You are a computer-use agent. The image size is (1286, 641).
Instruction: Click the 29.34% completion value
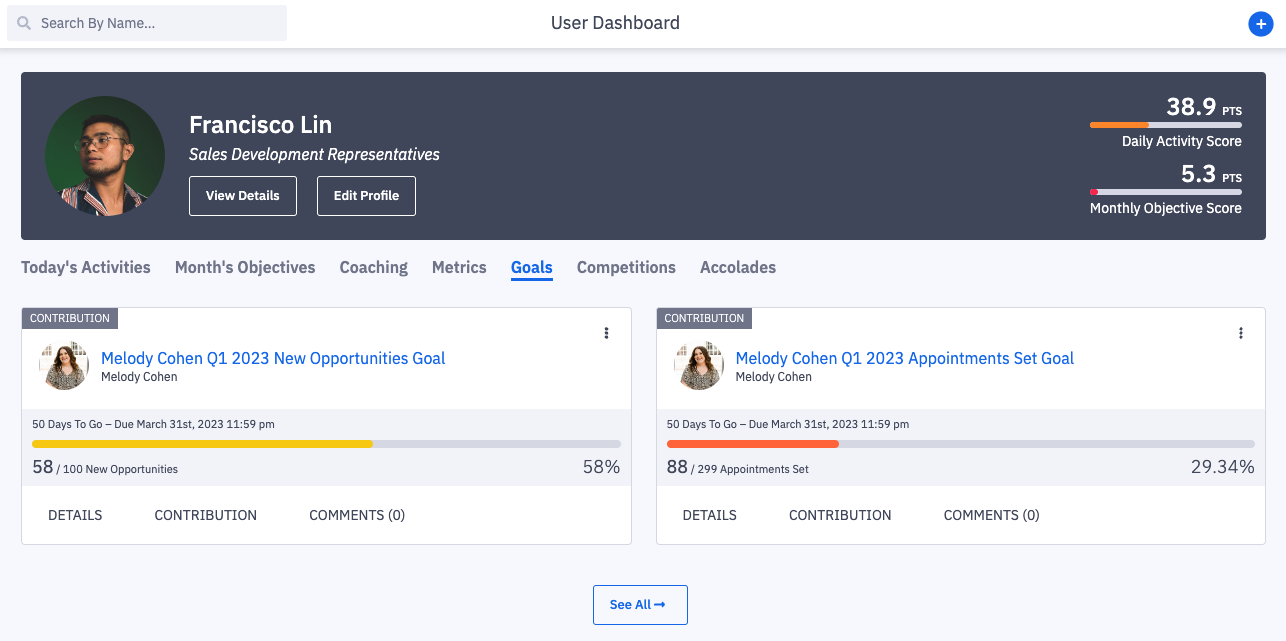(1223, 467)
